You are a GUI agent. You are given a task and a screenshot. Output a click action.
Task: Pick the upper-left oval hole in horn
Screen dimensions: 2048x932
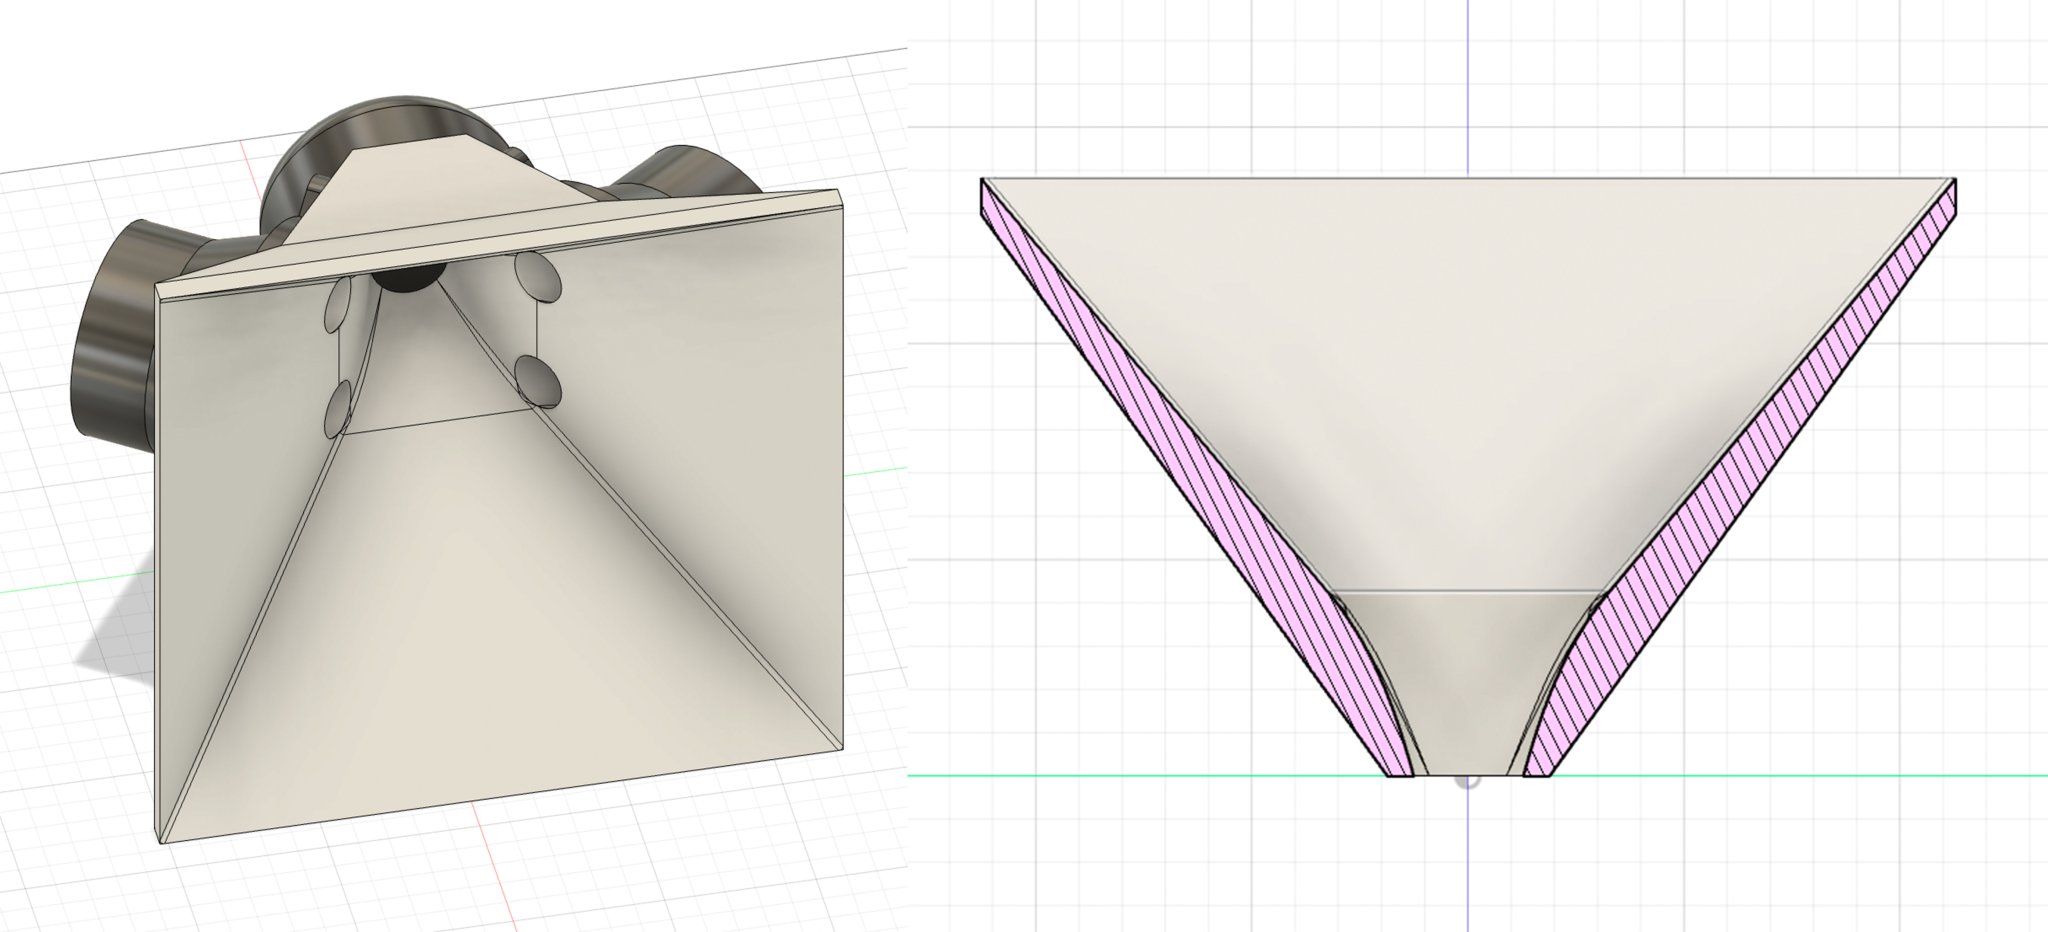tap(337, 304)
